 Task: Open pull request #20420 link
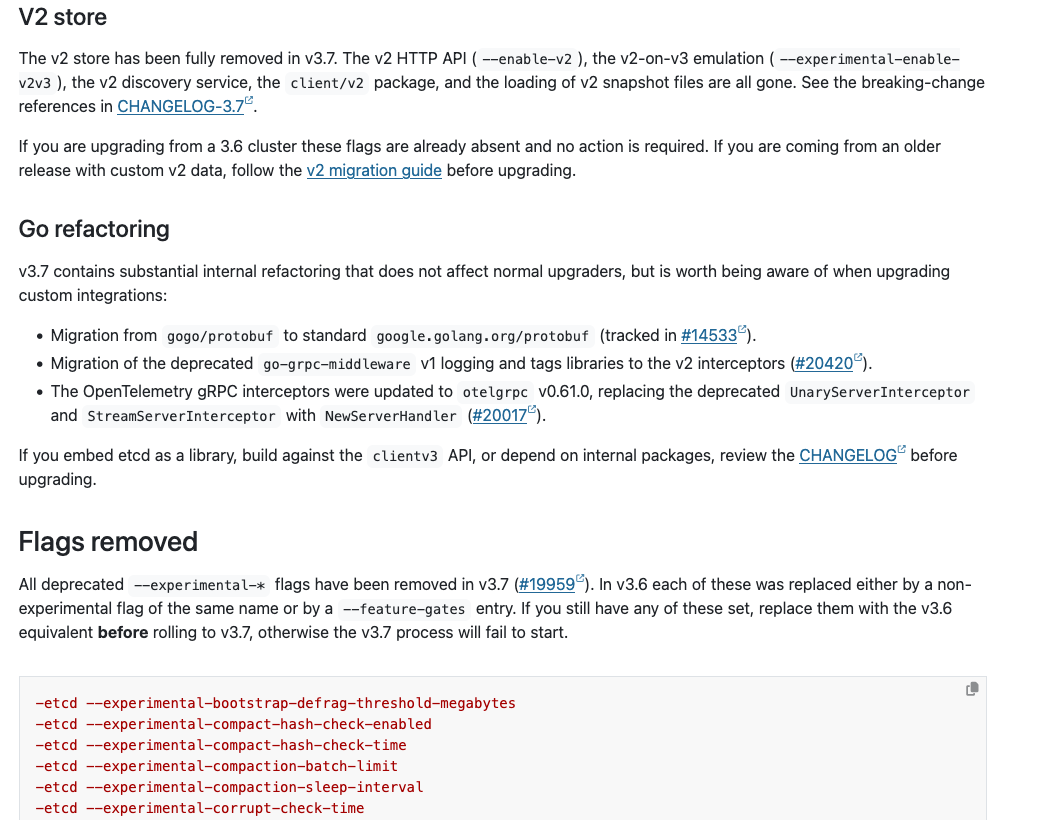click(x=824, y=364)
